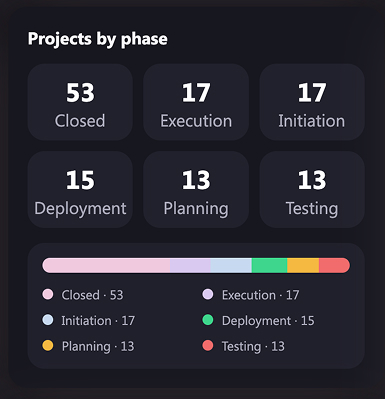Screen dimensions: 385x399
Task: Click the 'Projects by phase' heading
Action: (x=98, y=39)
